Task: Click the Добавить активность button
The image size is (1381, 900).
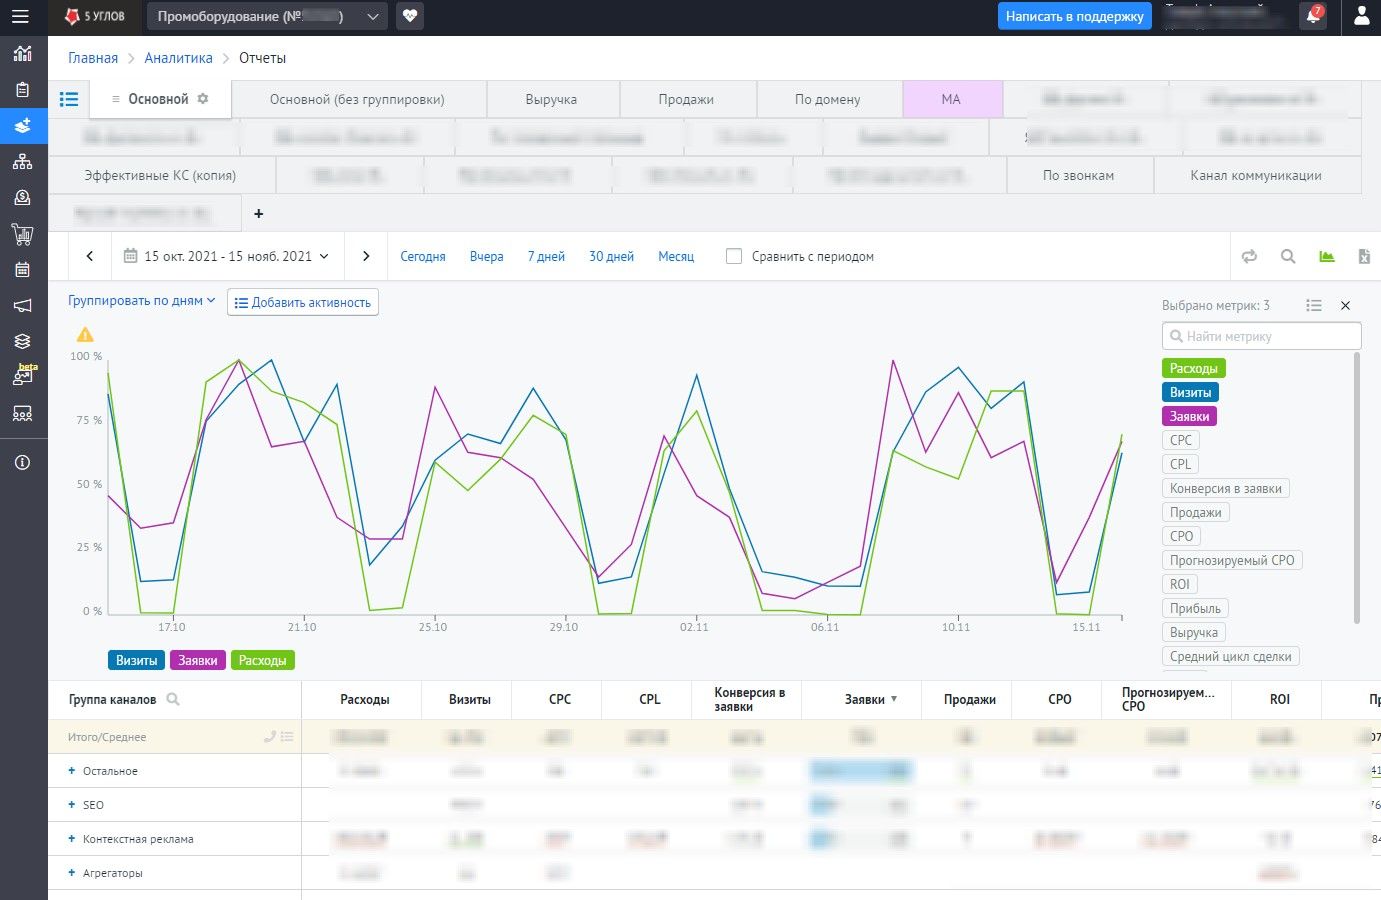Action: coord(303,303)
